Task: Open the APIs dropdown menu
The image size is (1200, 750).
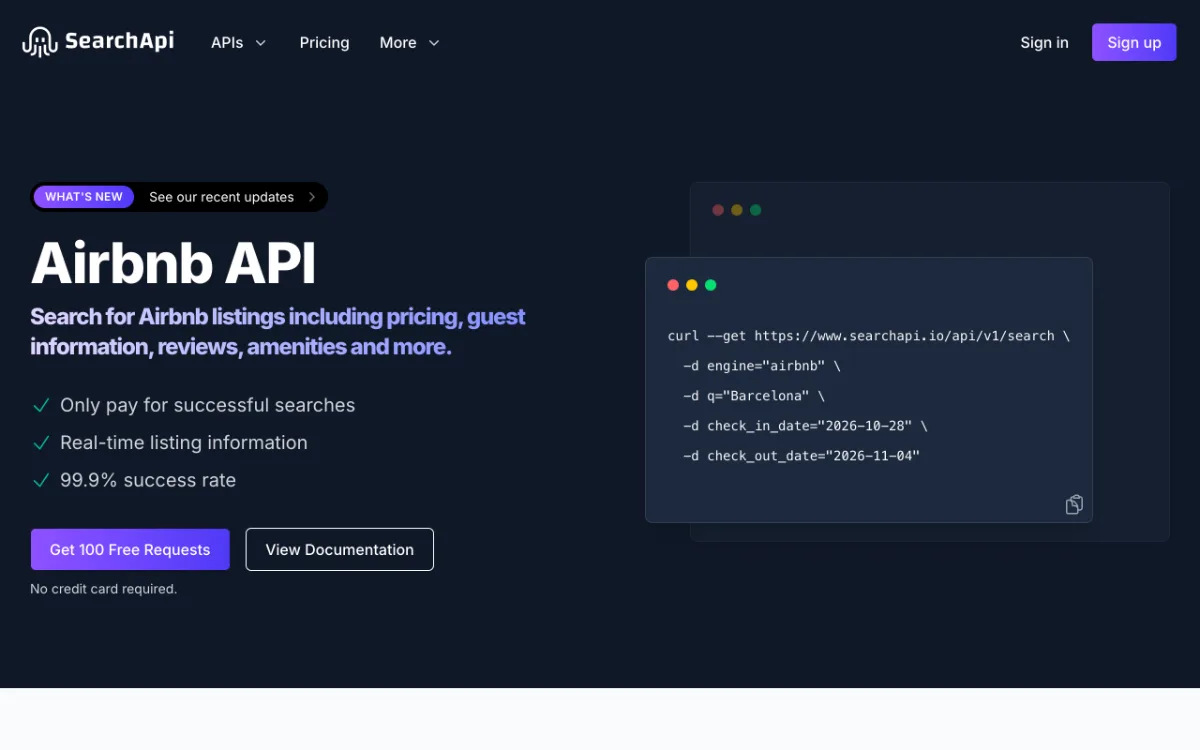Action: coord(238,42)
